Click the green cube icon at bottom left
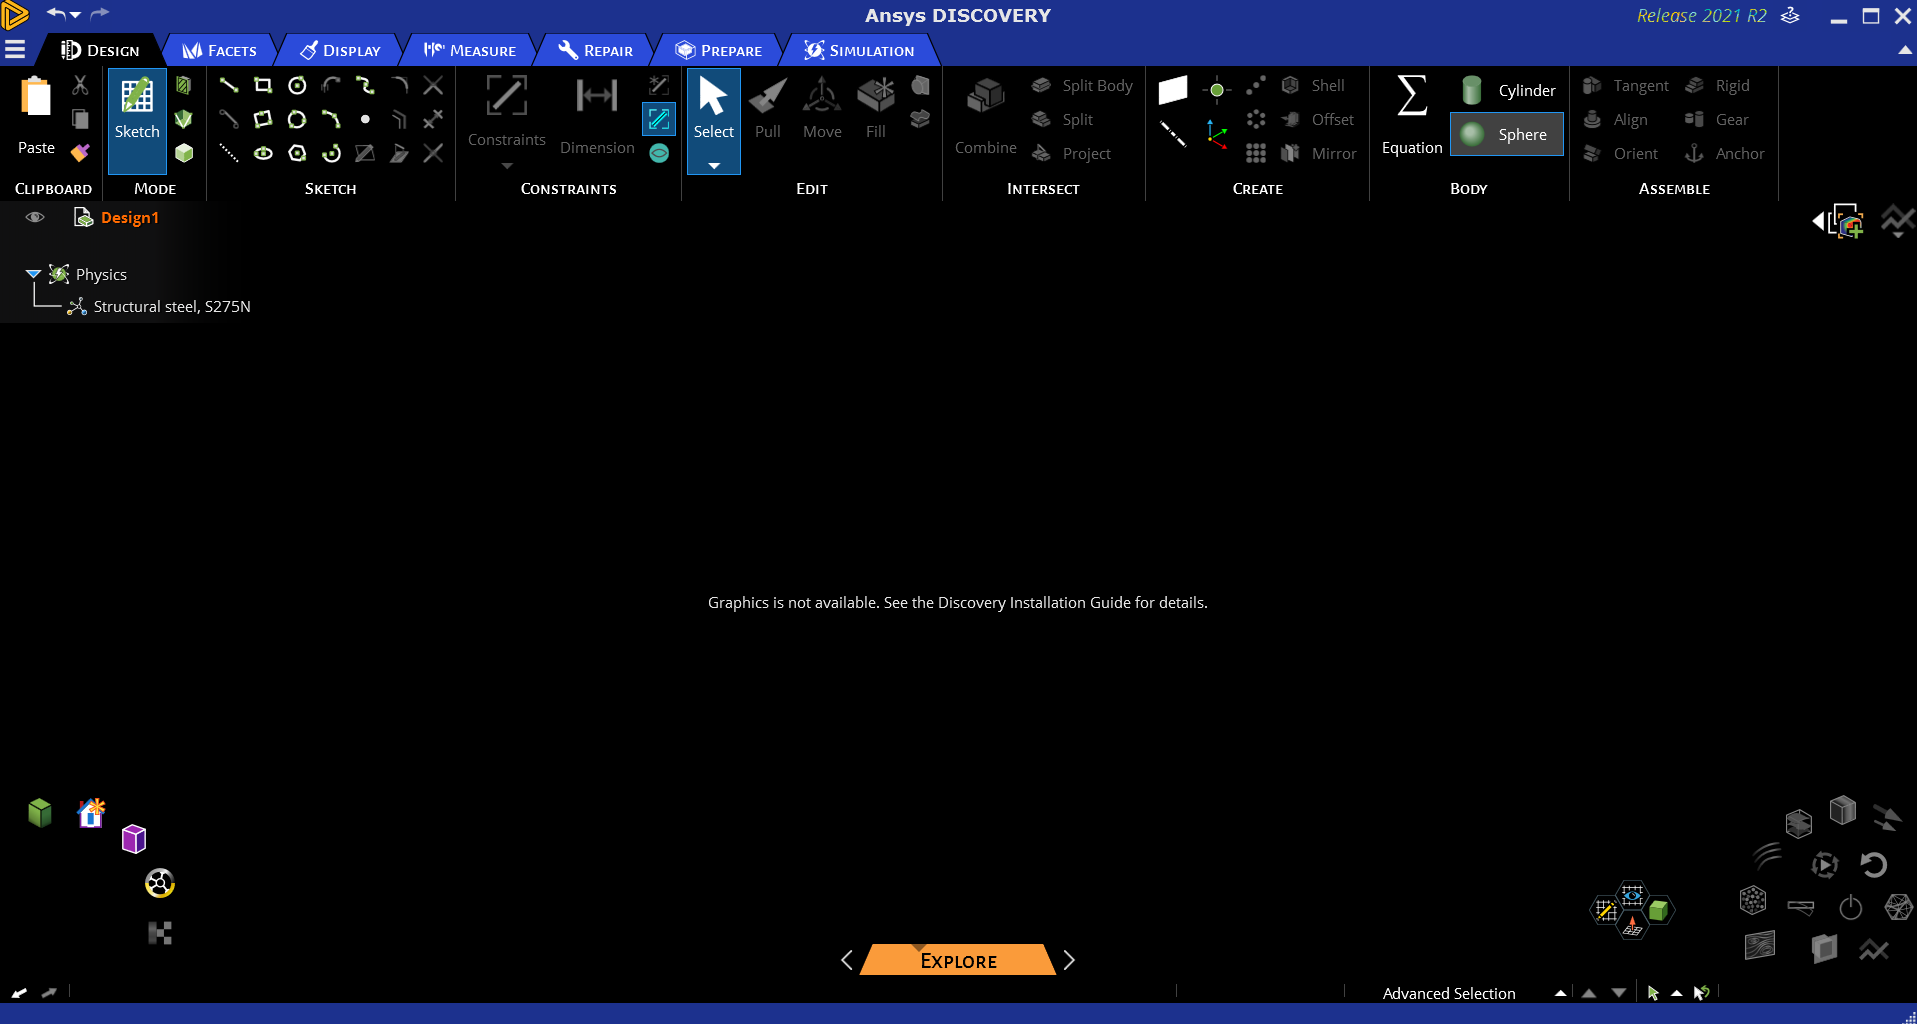The width and height of the screenshot is (1917, 1024). click(x=40, y=812)
